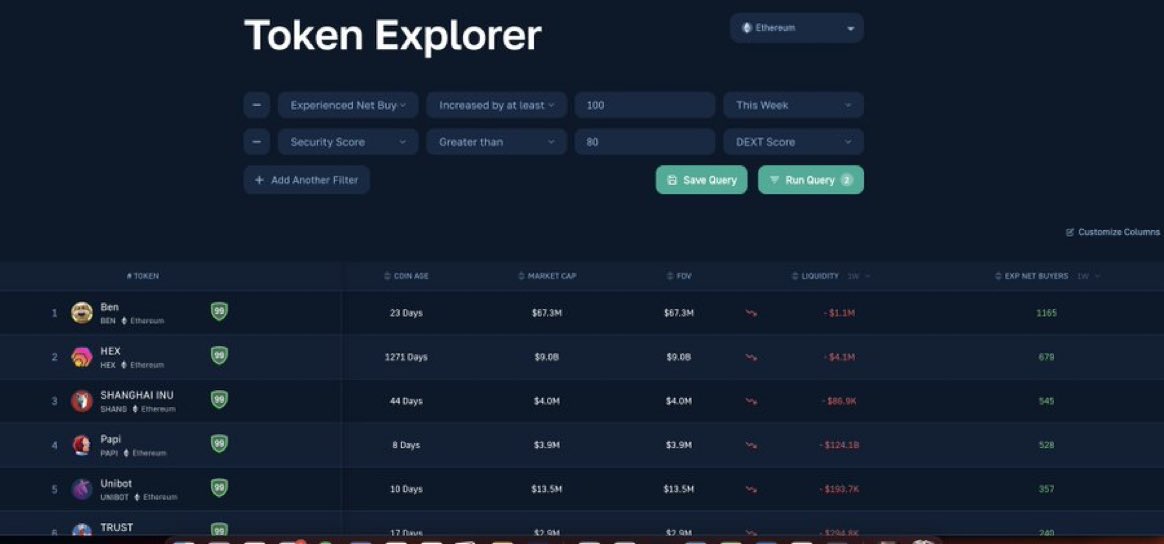The width and height of the screenshot is (1164, 544).
Task: Click the 357 exp net buyers value
Action: click(x=1047, y=489)
